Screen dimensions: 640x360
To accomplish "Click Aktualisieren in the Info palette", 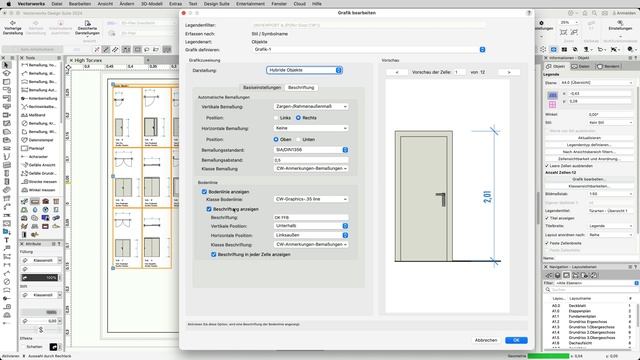I will 589,138.
